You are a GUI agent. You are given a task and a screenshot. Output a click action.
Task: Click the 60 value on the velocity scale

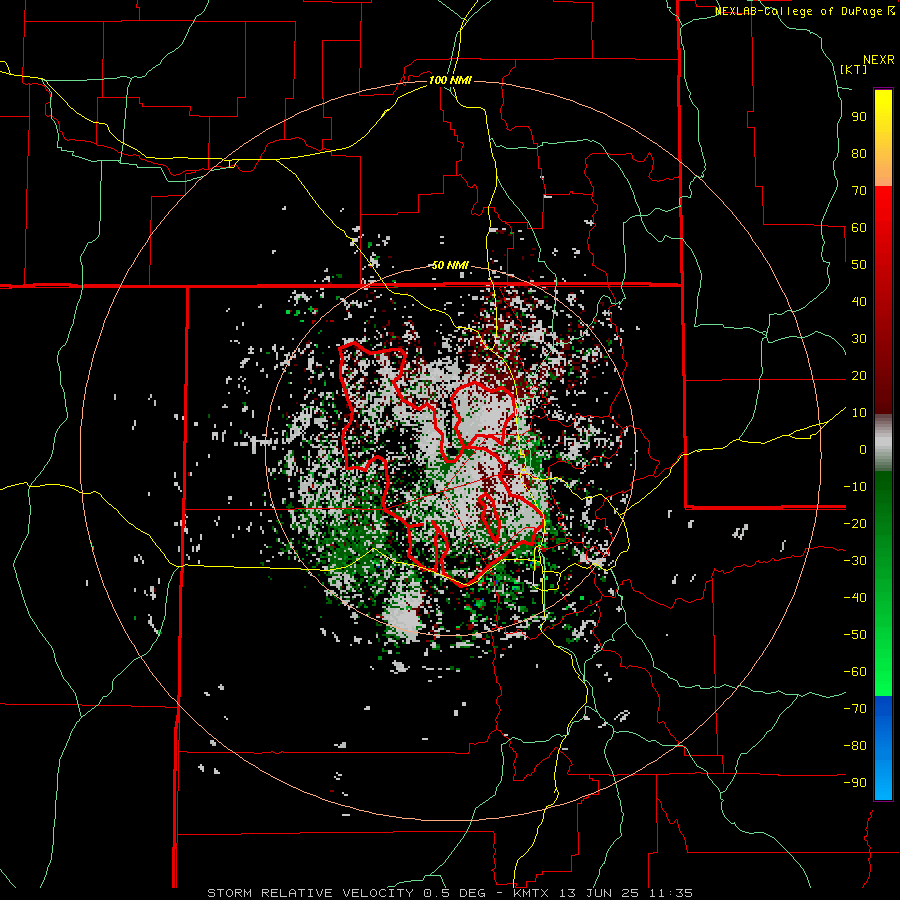tap(859, 227)
